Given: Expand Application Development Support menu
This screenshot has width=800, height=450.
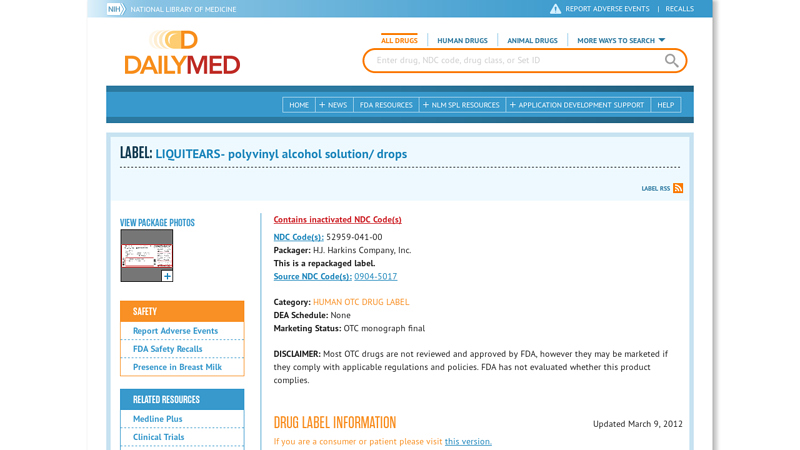Looking at the screenshot, I should click(577, 105).
